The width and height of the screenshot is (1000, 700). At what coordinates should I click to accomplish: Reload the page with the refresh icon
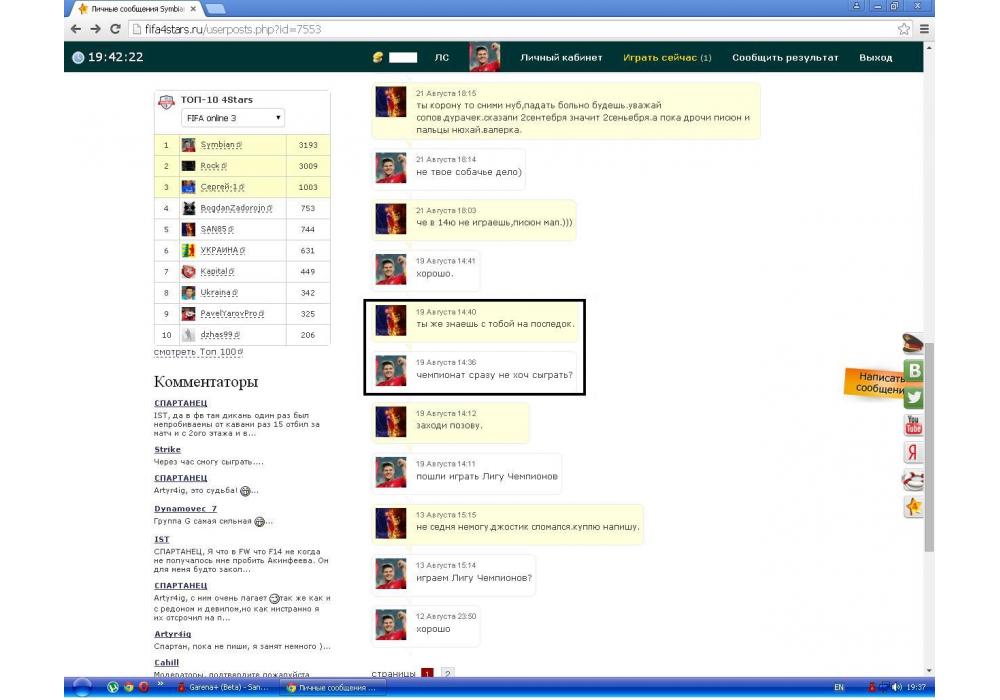[x=115, y=29]
